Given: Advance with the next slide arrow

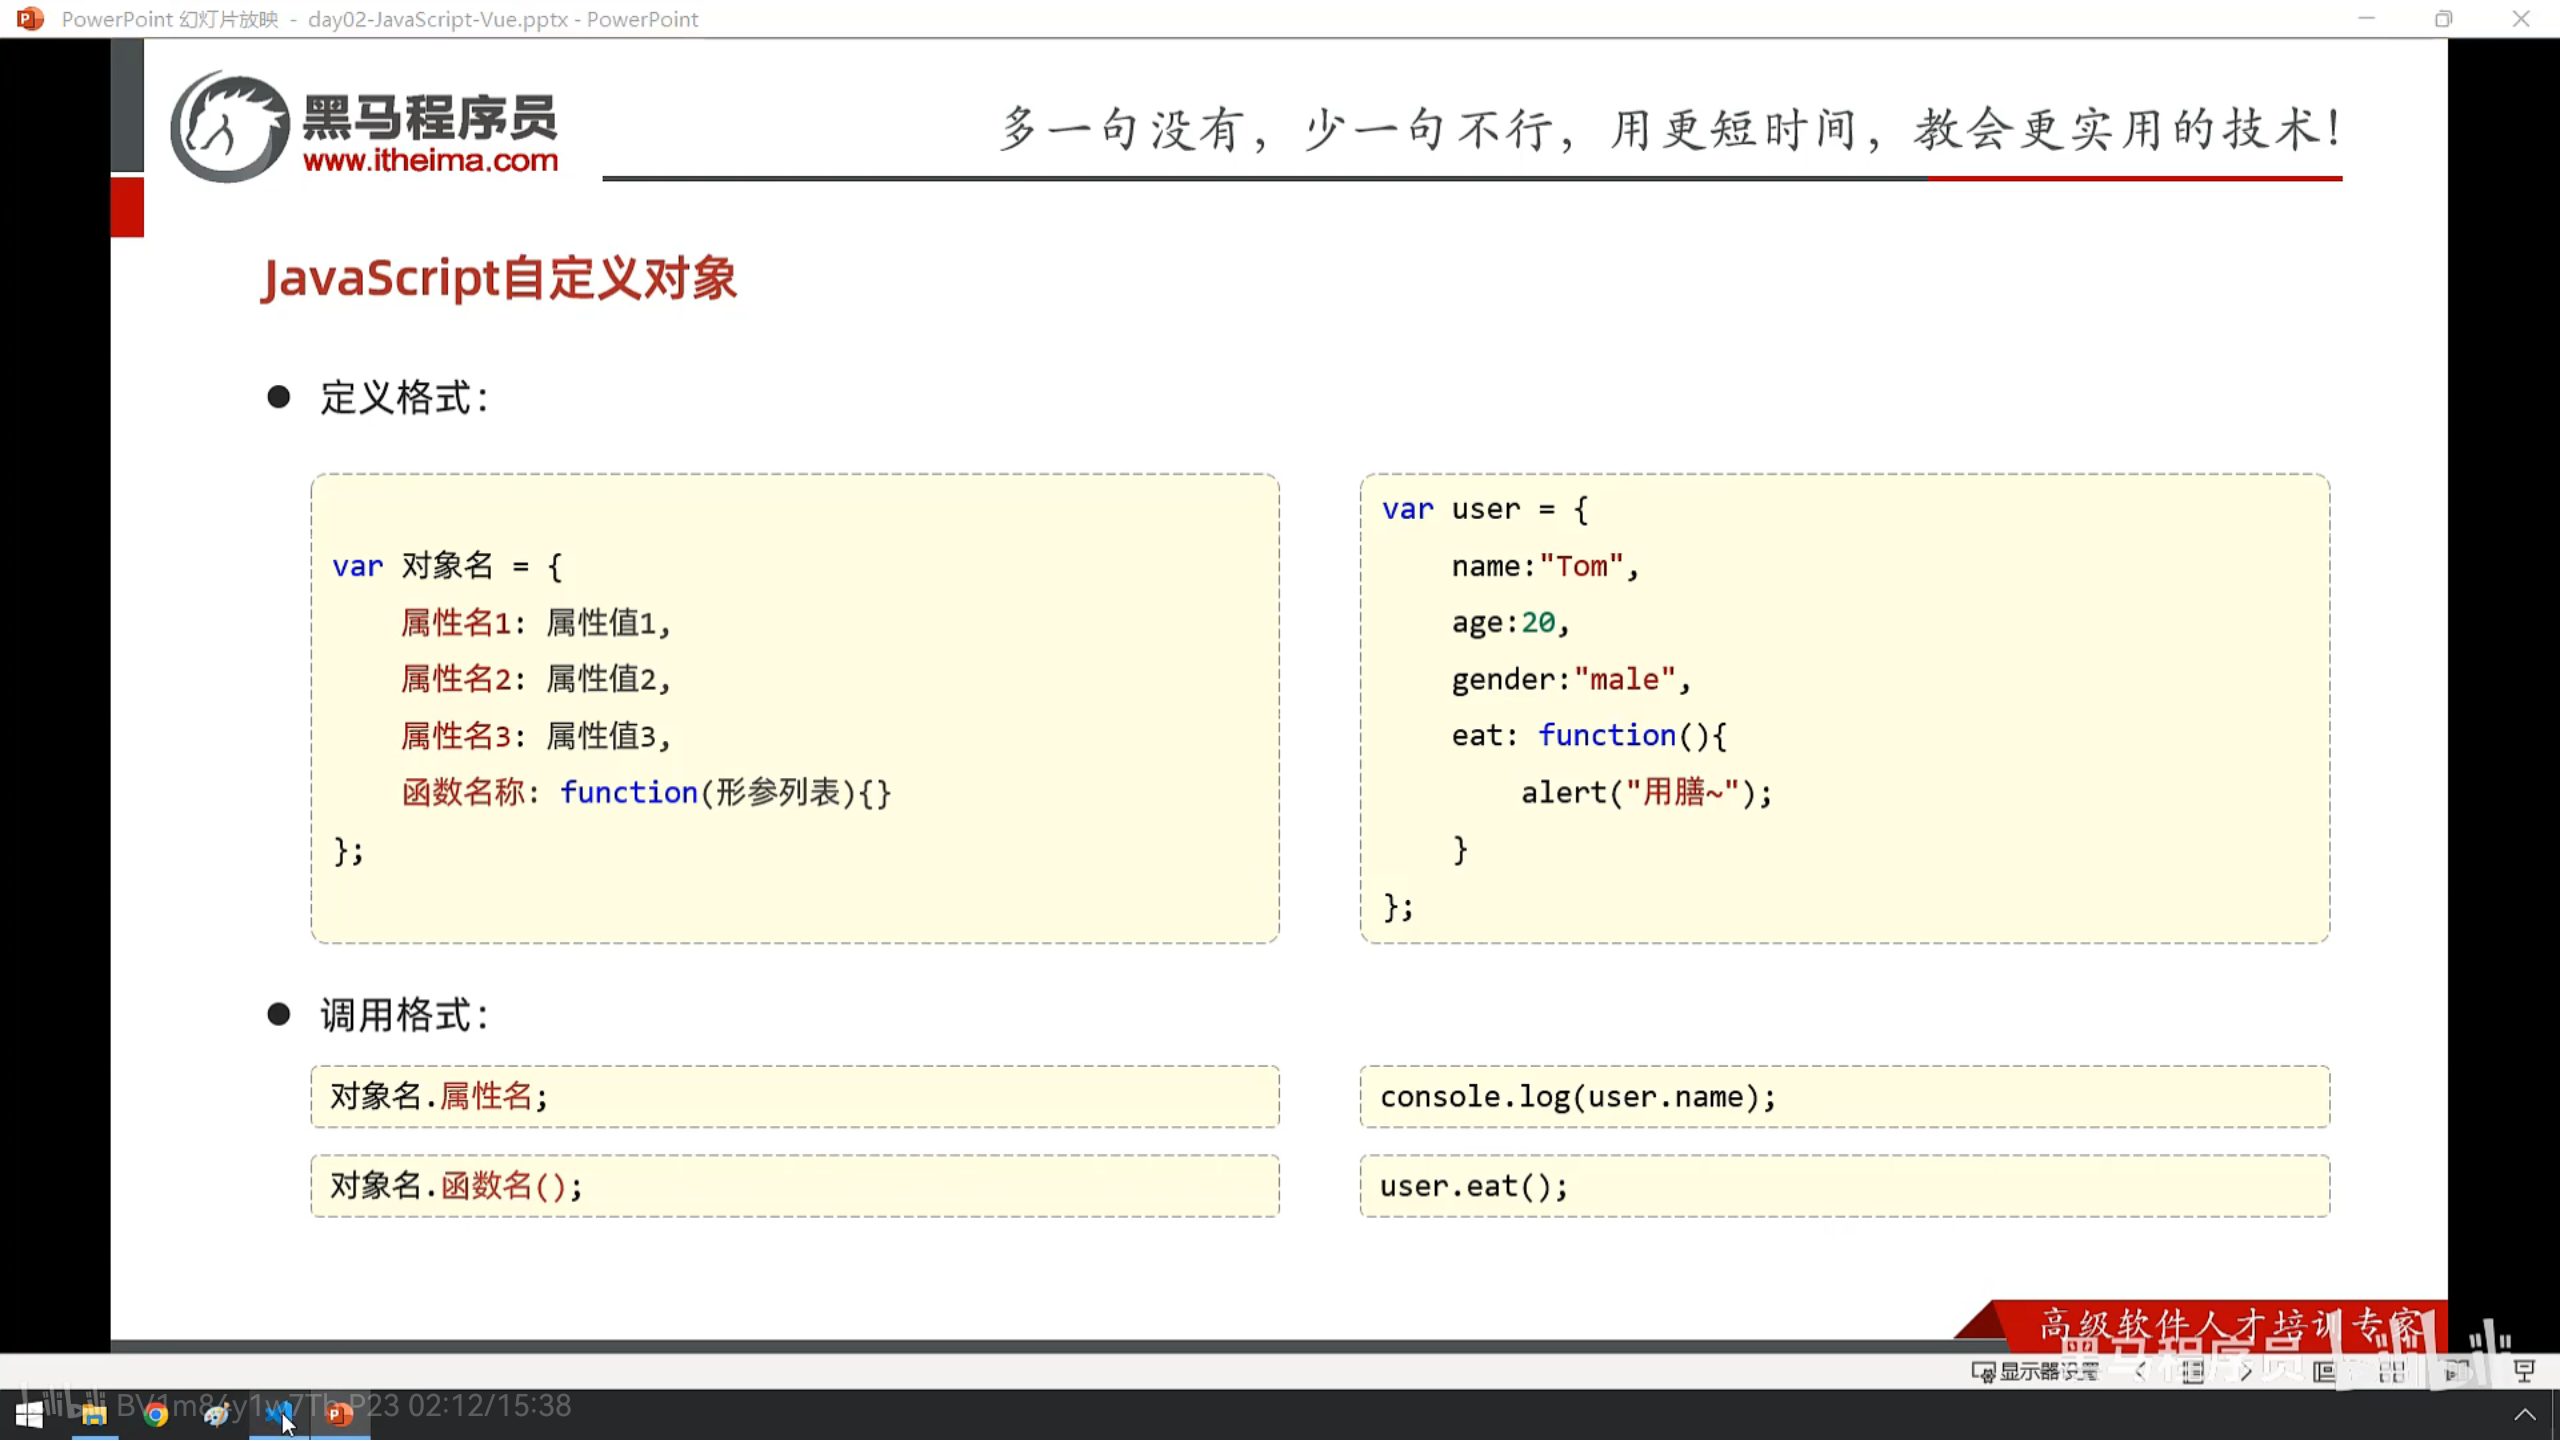Looking at the screenshot, I should coord(2246,1371).
